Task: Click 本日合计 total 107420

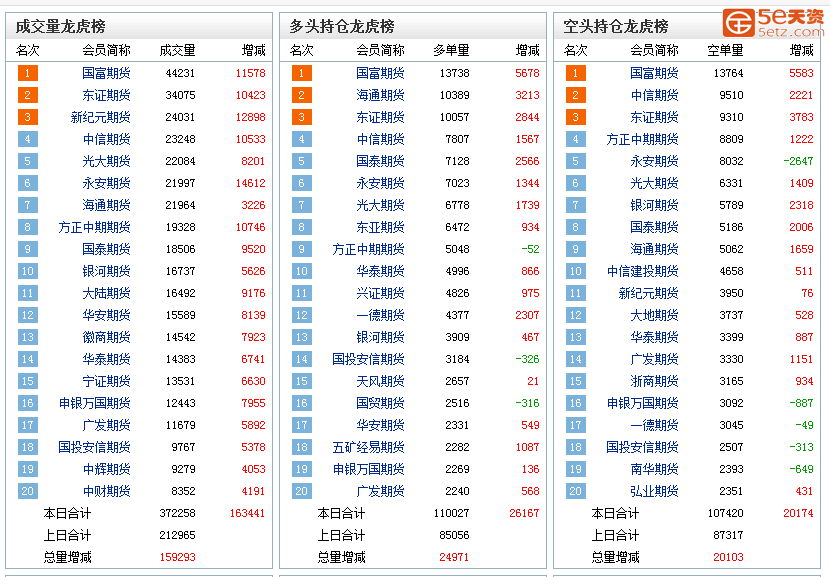Action: 725,513
